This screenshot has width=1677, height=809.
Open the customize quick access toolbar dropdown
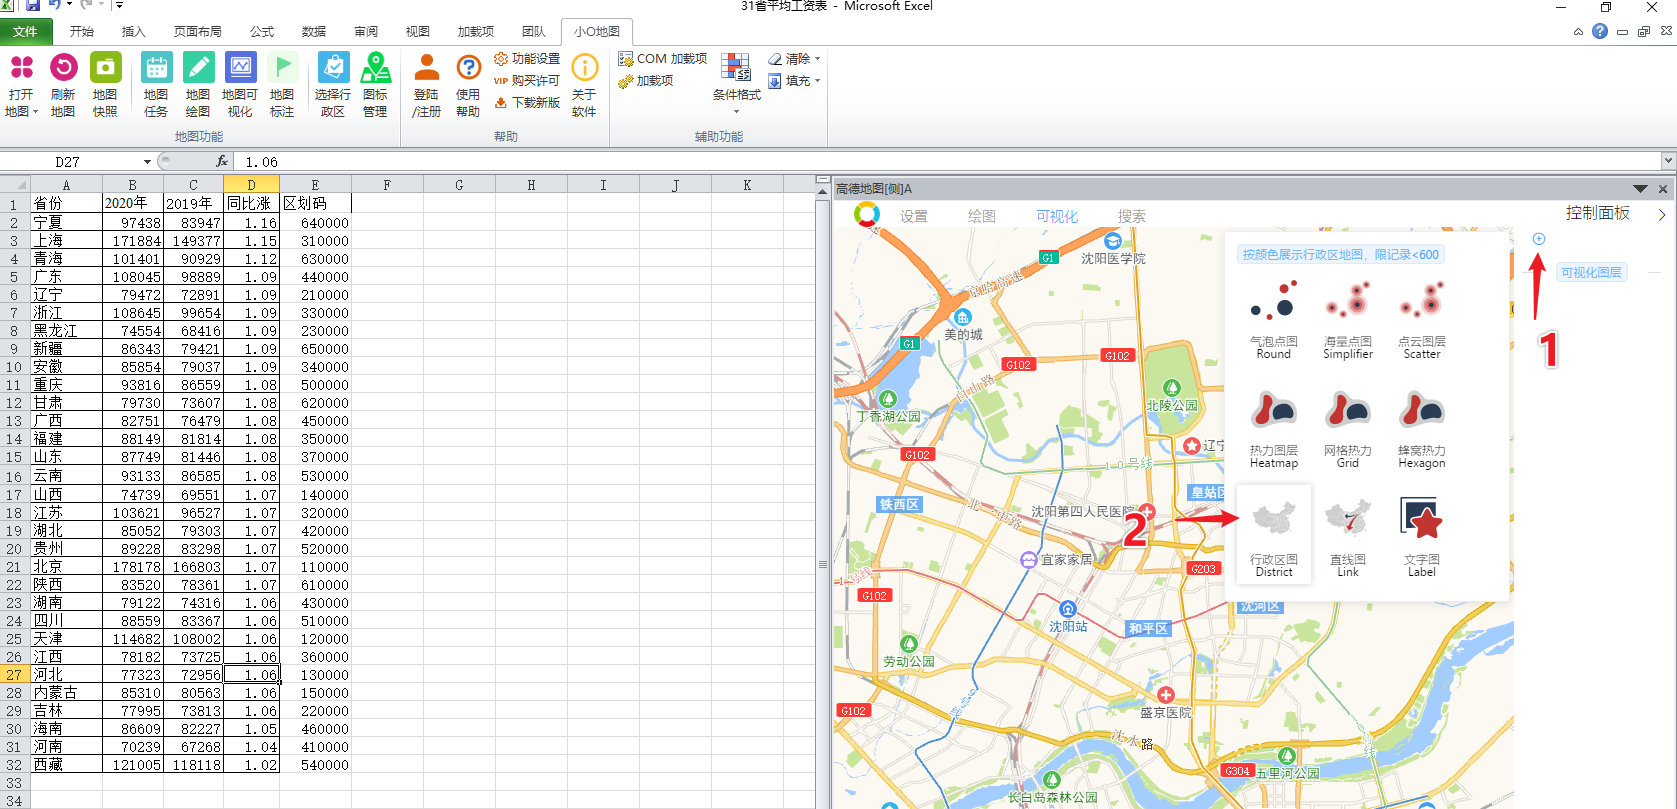[x=119, y=6]
